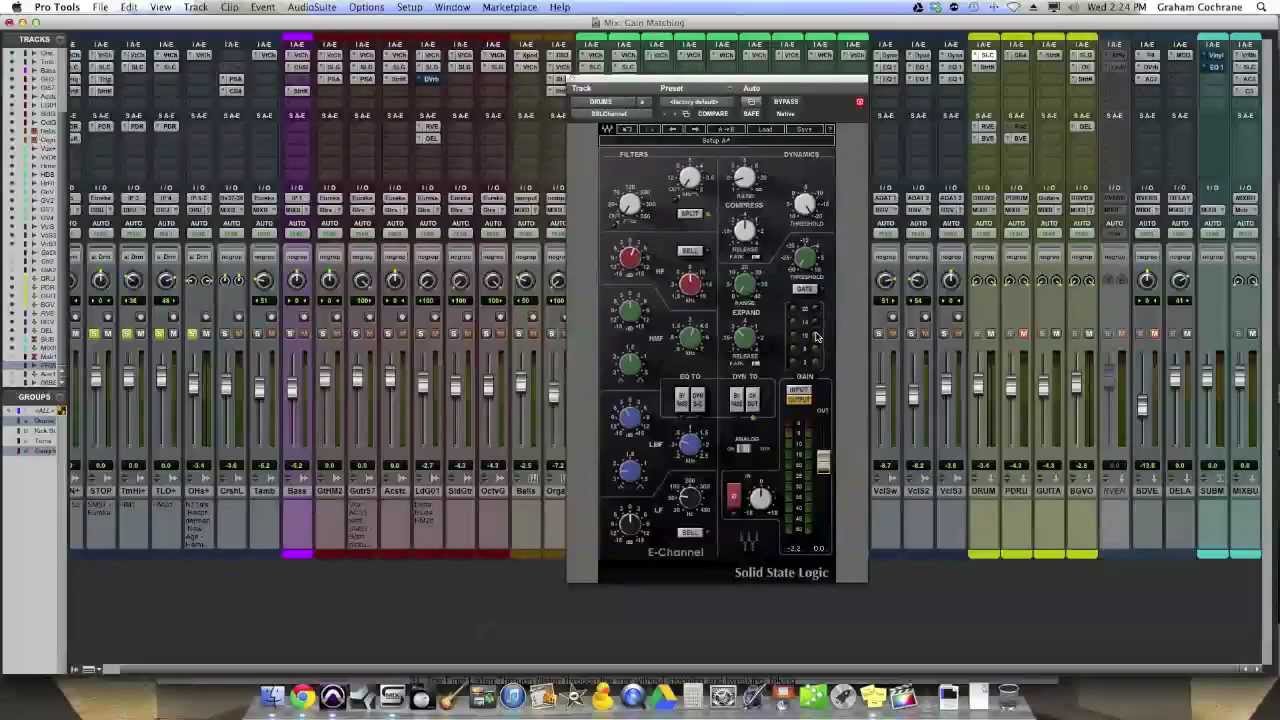Open the Preset section menu arrow
This screenshot has height=720, width=1280.
click(x=730, y=88)
